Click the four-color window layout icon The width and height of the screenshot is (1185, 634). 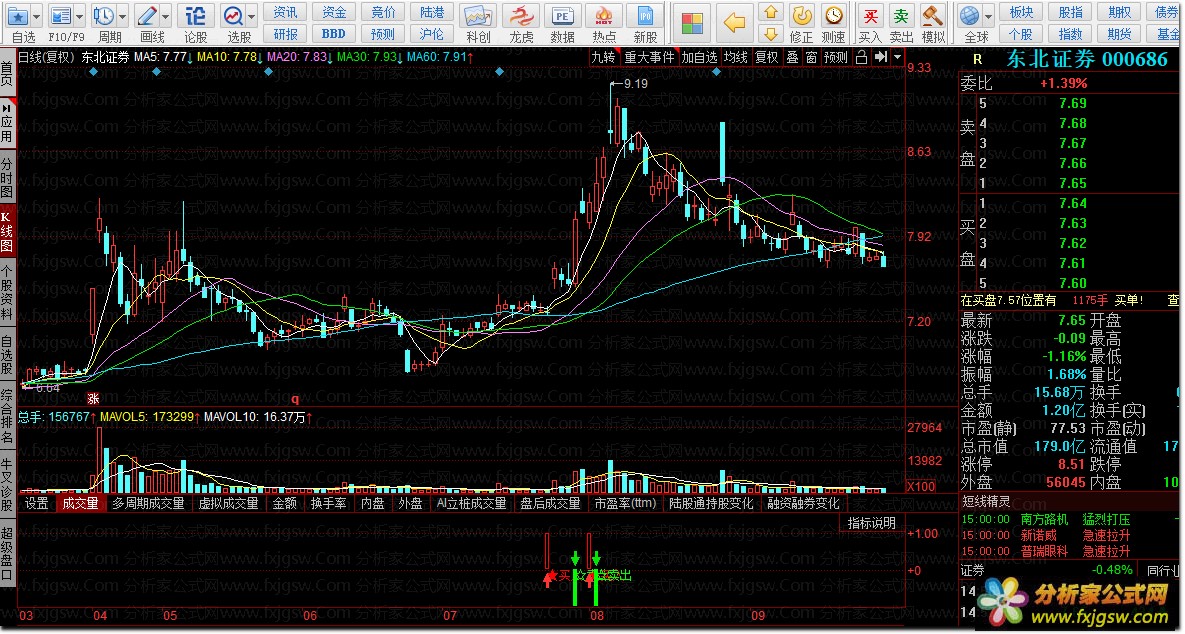click(x=692, y=23)
